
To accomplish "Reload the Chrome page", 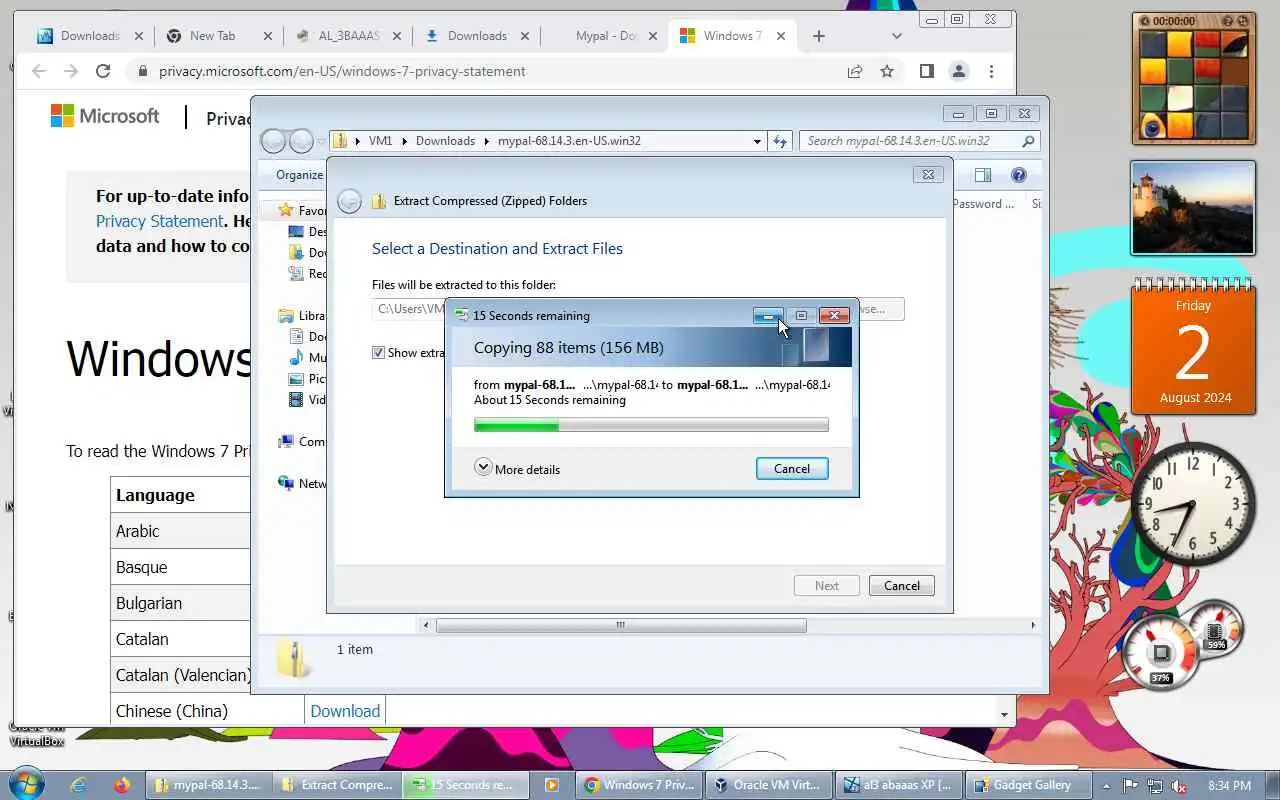I will click(103, 71).
